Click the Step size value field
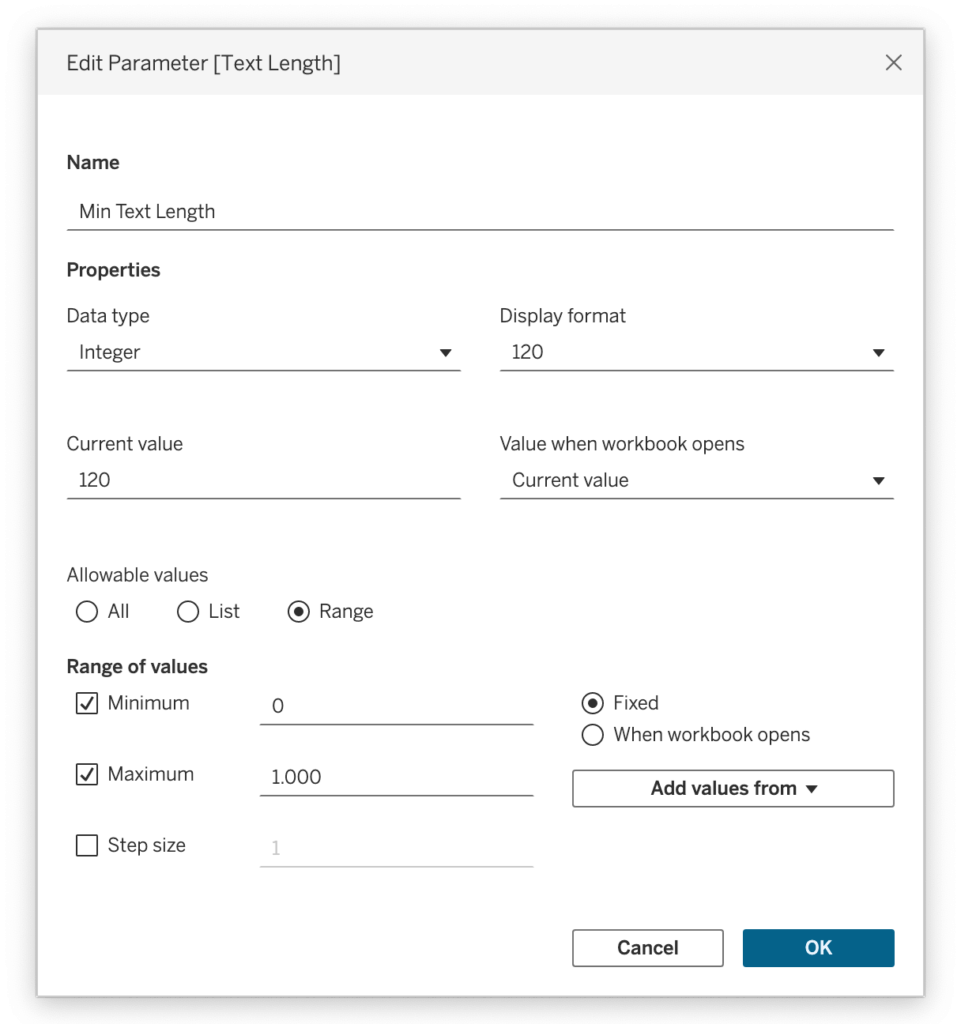Viewport: 961px width, 1024px height. [396, 849]
